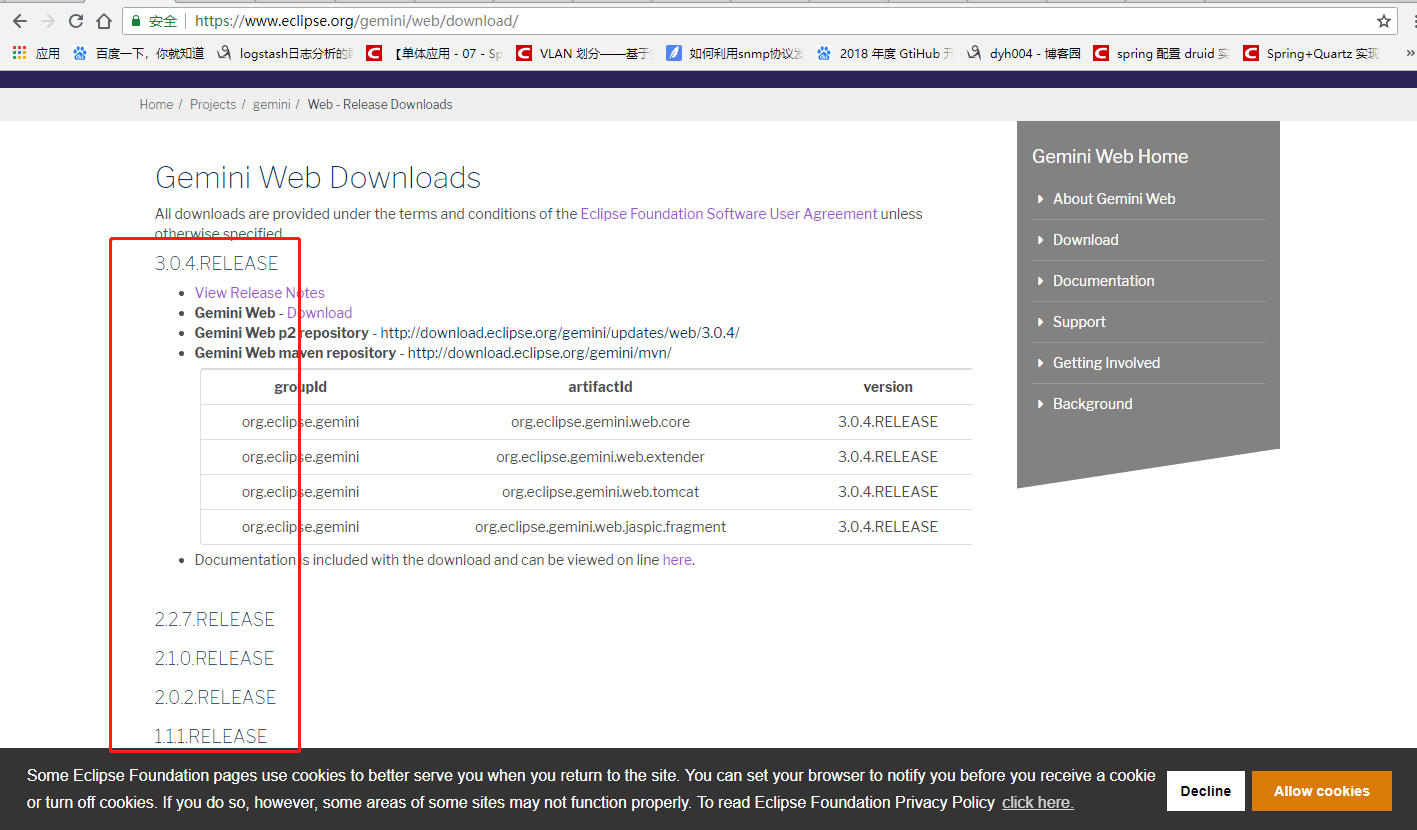
Task: Select org.eclipse.gemini.web.tomcat cell
Action: 600,492
